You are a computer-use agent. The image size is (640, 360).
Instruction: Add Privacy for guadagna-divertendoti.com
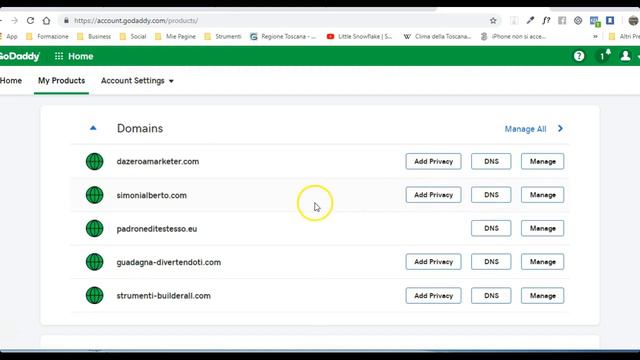[433, 262]
